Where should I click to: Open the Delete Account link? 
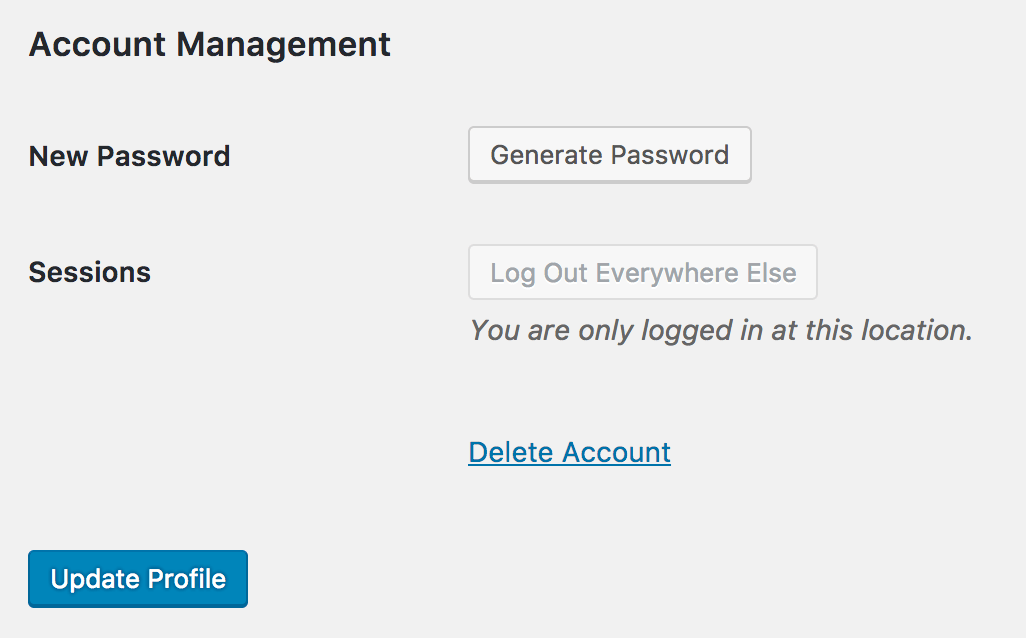[x=569, y=452]
